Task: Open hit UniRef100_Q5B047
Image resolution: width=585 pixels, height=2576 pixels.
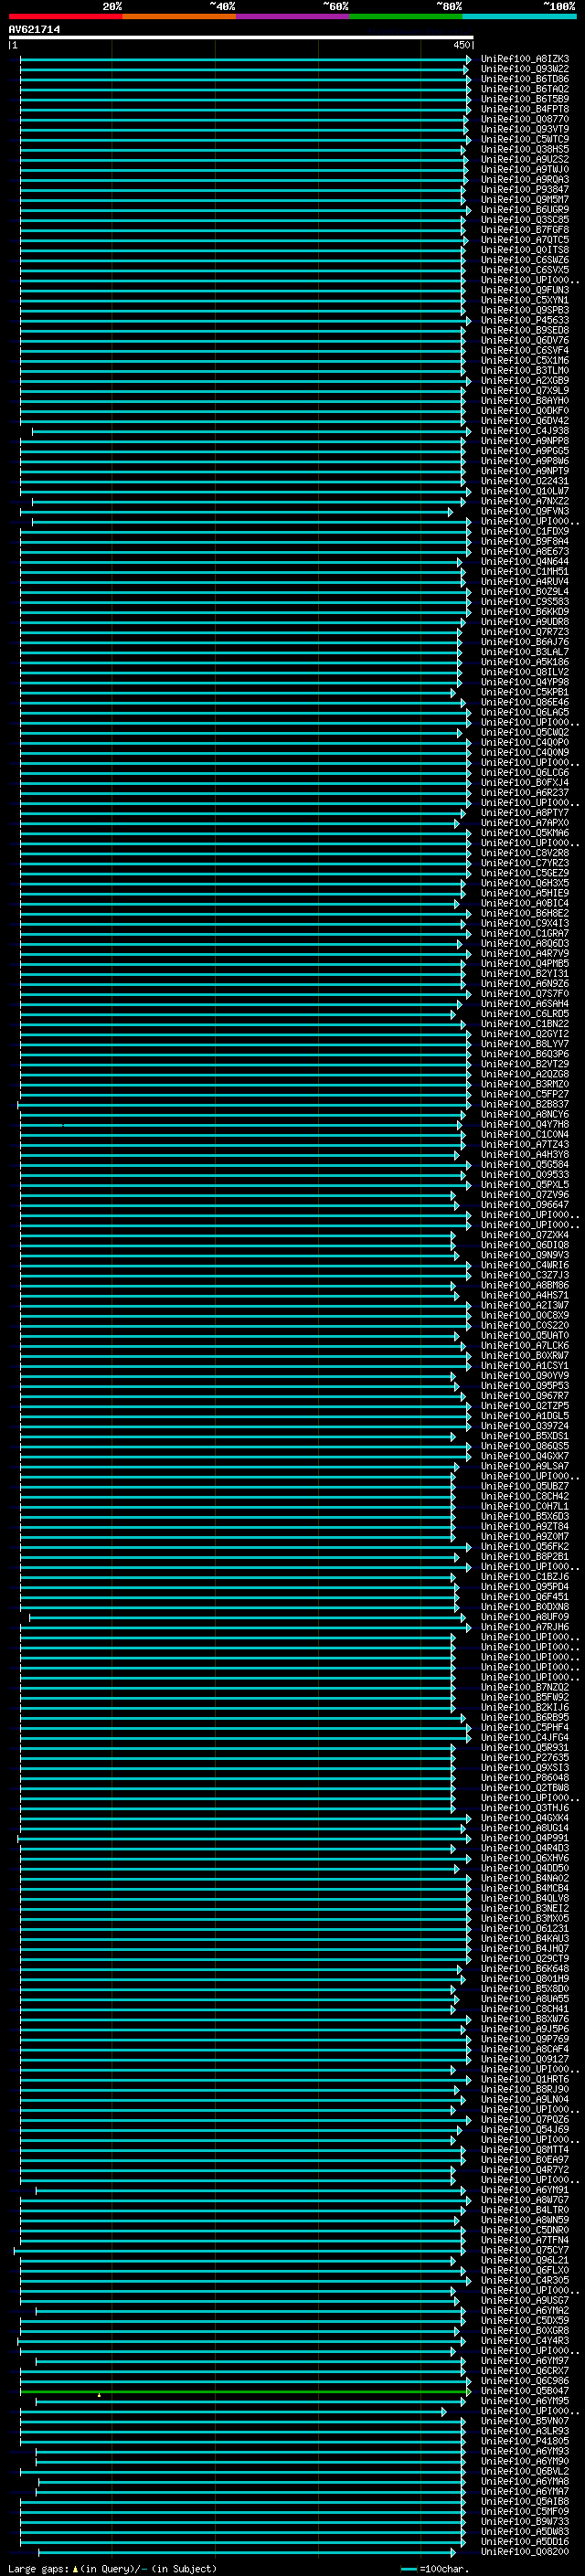Action: (x=524, y=2391)
